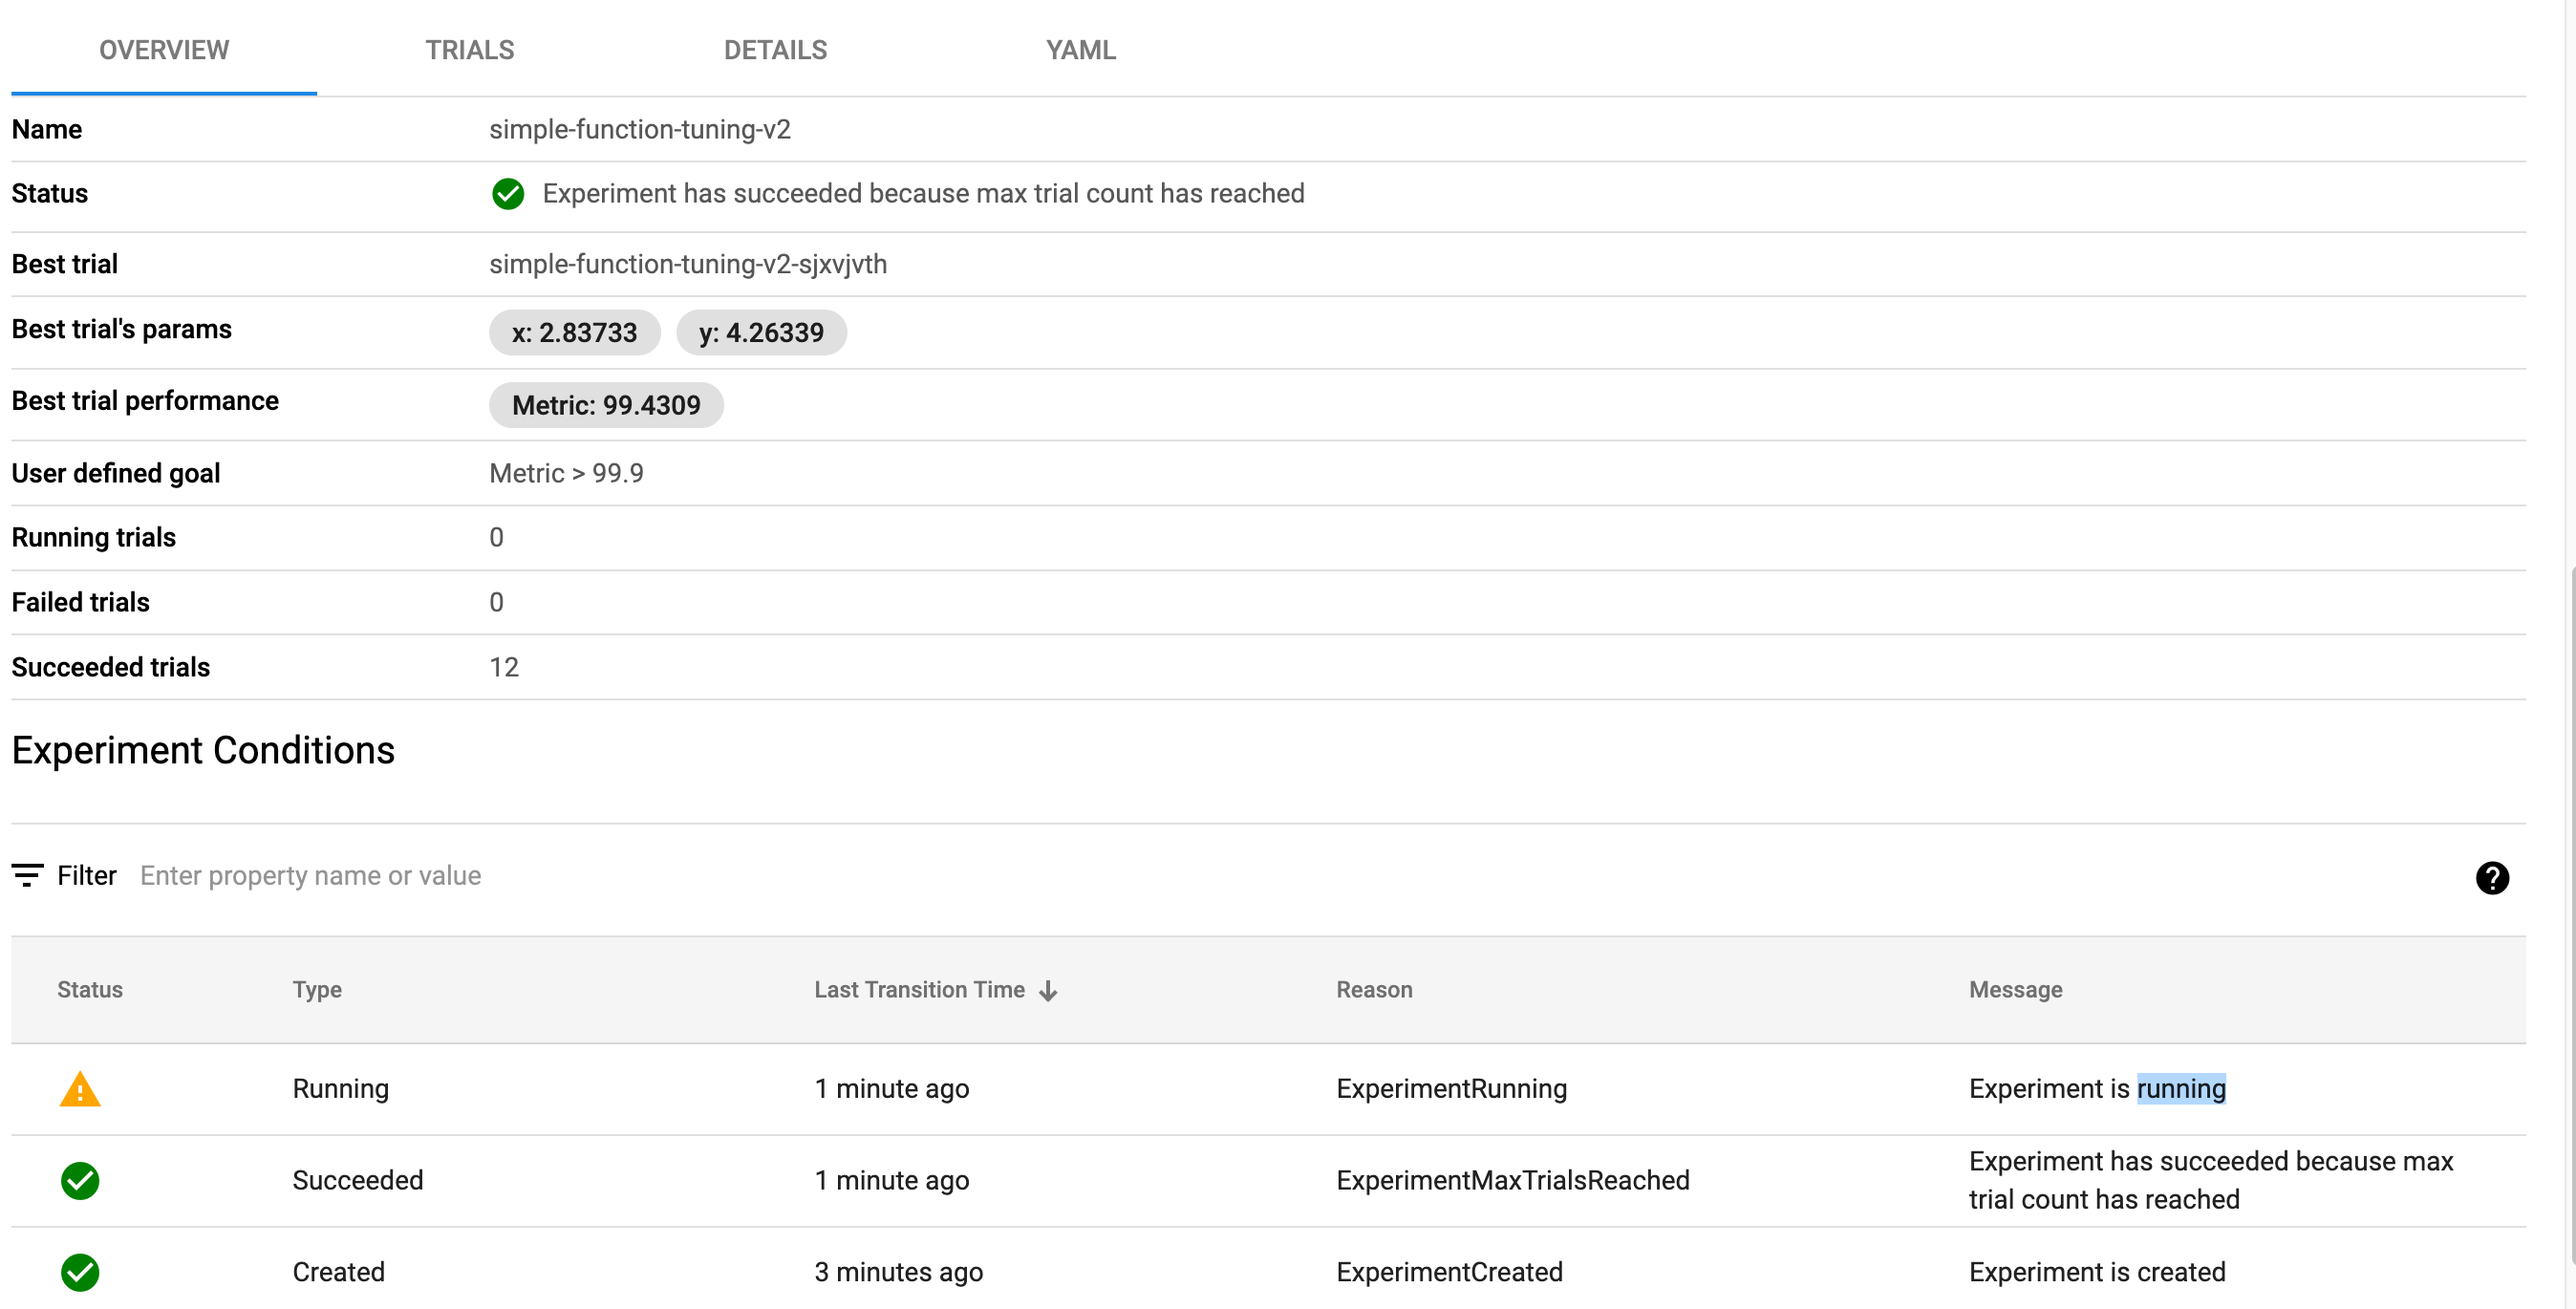Click the filter lines icon
This screenshot has width=2576, height=1309.
click(27, 875)
